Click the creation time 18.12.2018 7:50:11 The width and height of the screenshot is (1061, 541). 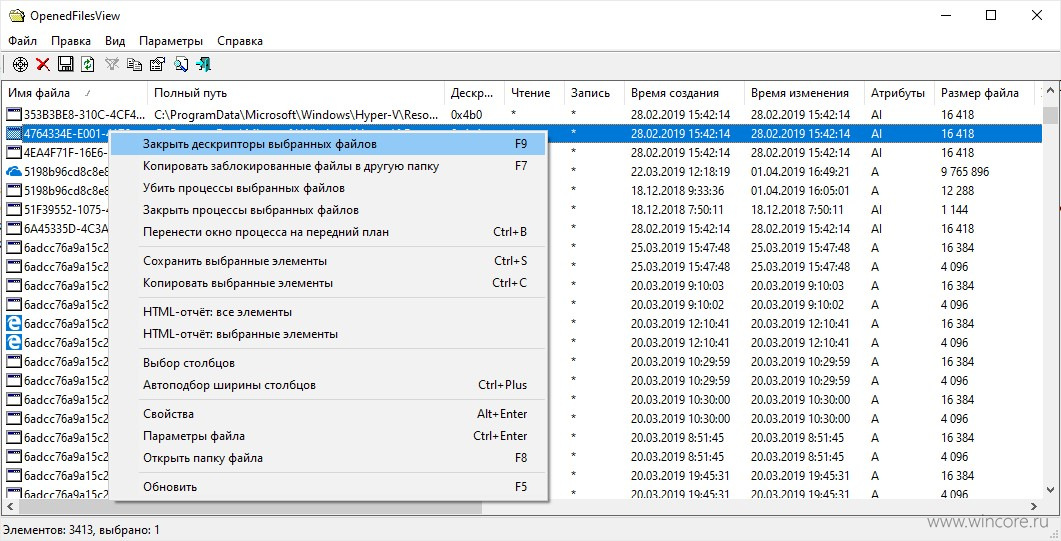tap(677, 210)
